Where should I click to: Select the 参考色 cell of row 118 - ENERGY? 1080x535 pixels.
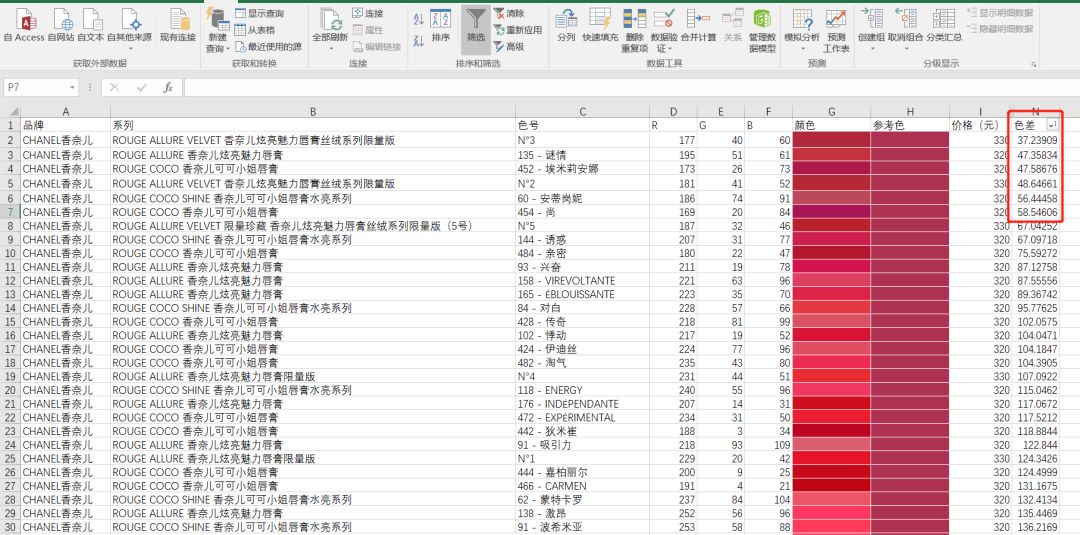click(x=910, y=390)
